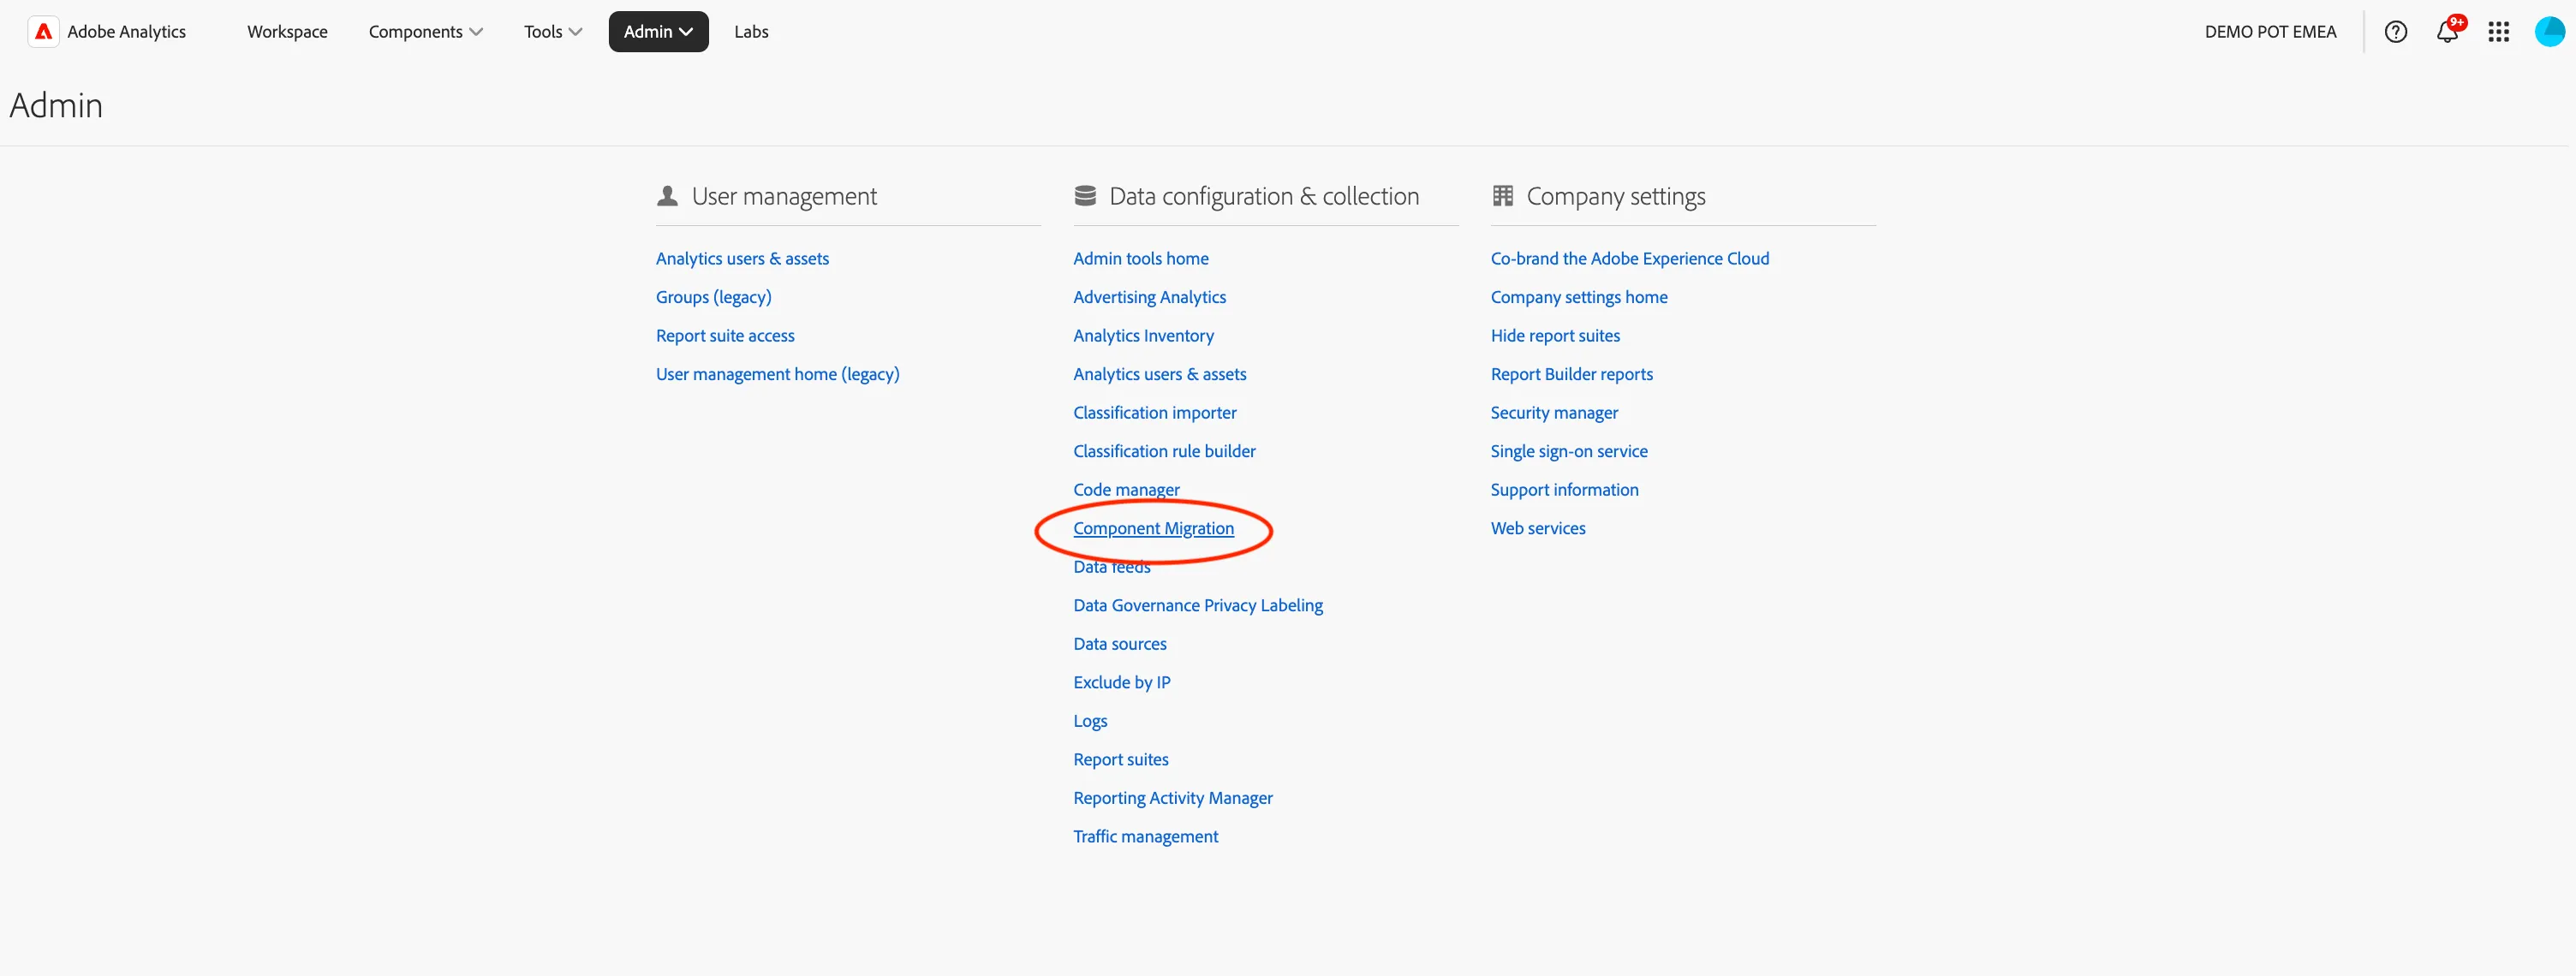Open the Traffic management link

[x=1145, y=837]
